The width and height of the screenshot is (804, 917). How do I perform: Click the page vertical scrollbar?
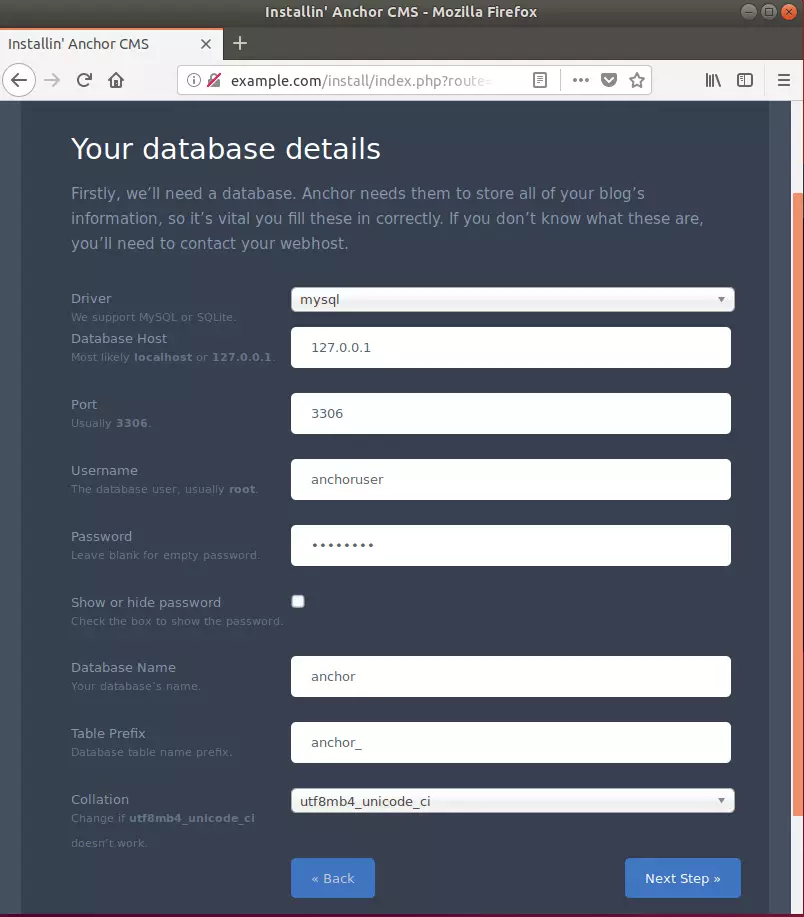tap(798, 503)
